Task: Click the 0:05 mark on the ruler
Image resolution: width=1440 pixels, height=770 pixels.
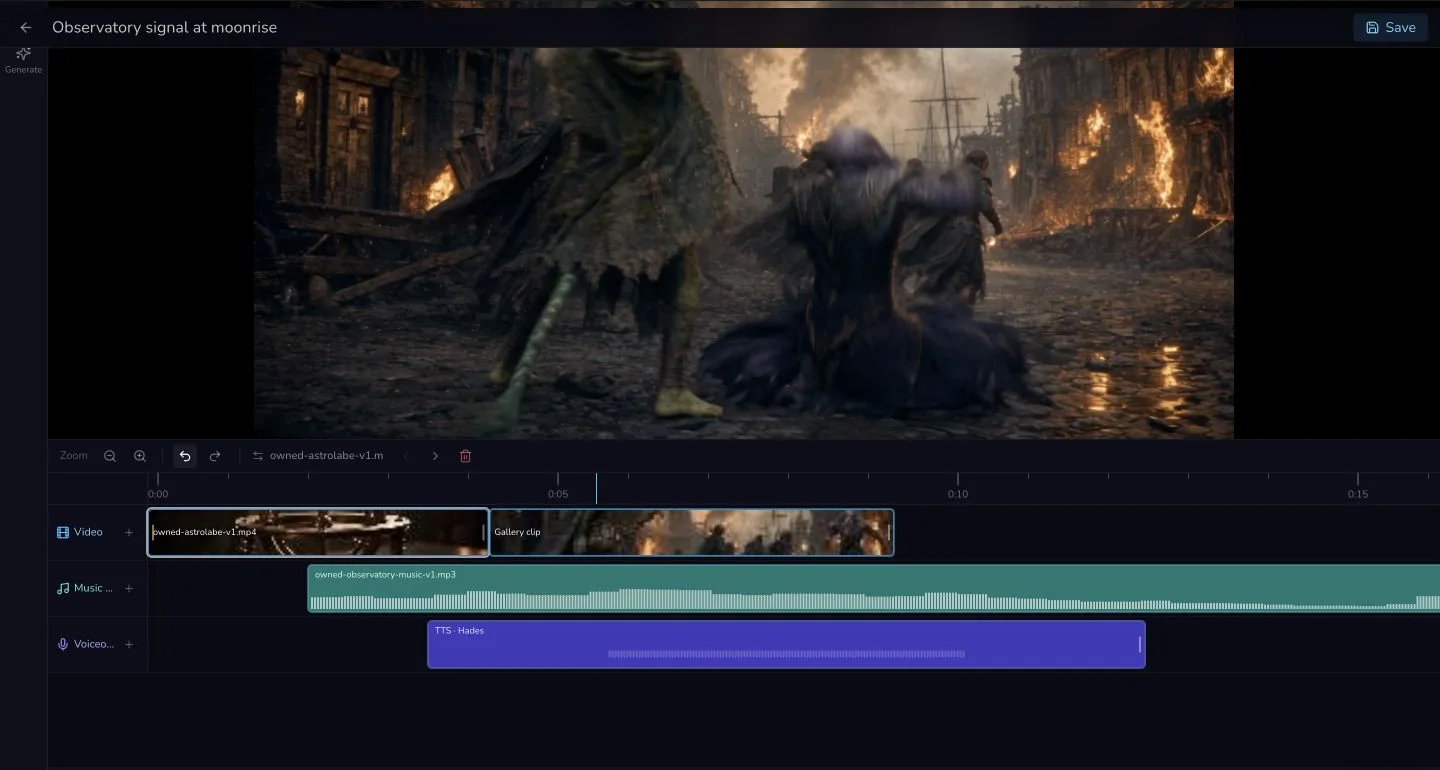Action: point(558,494)
